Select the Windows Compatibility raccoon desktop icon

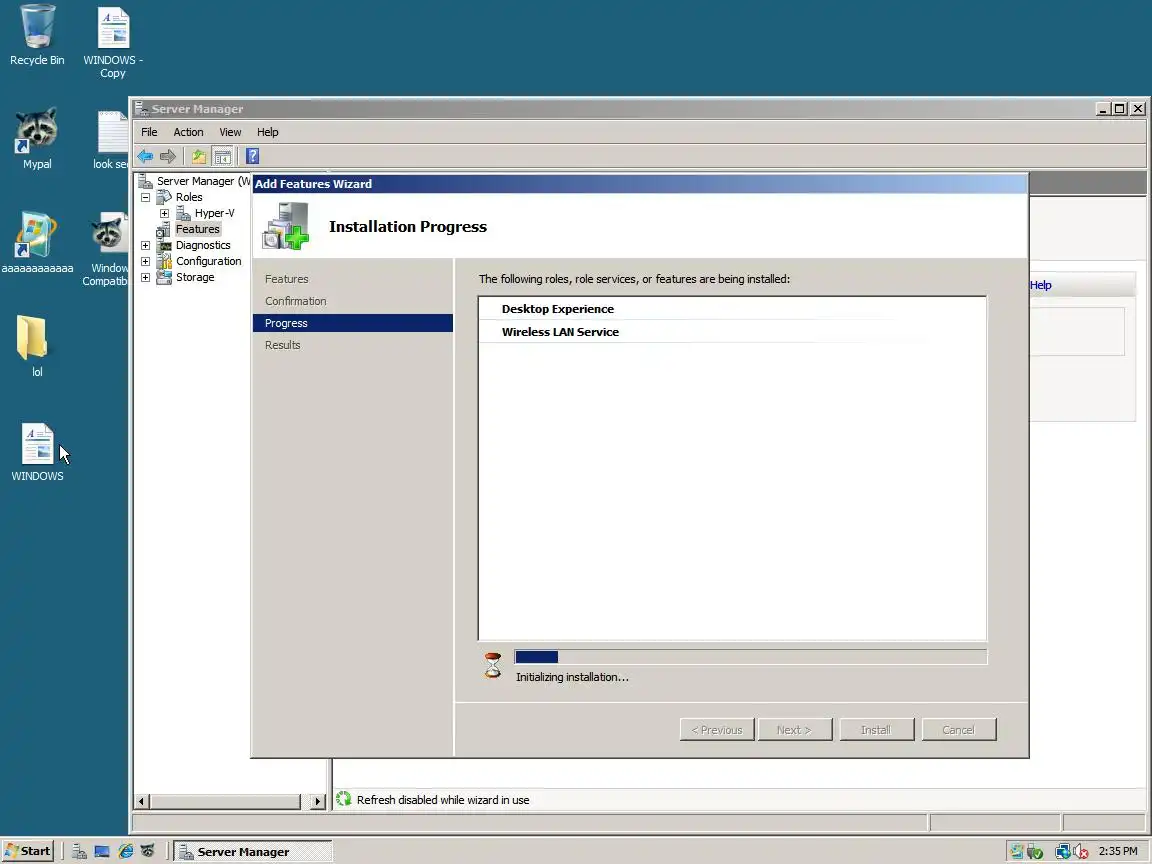tap(107, 248)
